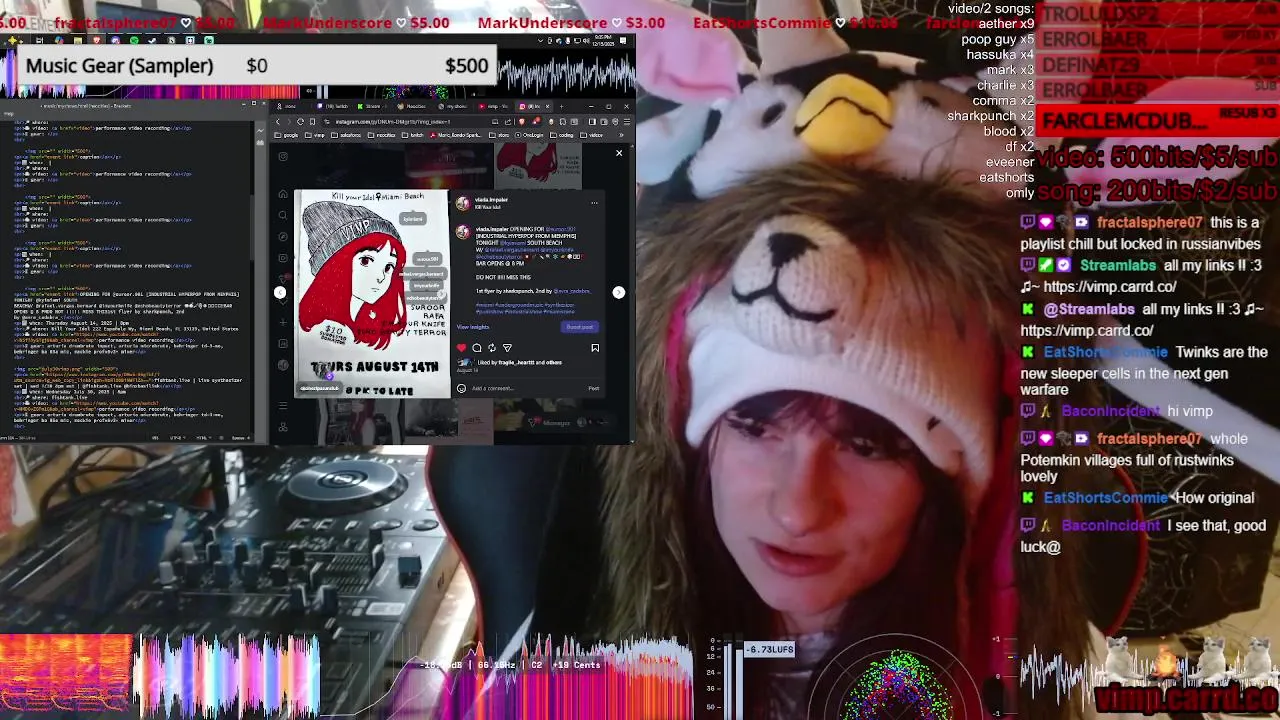1280x720 pixels.
Task: Switch to the Twitch browser tab
Action: pyautogui.click(x=332, y=106)
